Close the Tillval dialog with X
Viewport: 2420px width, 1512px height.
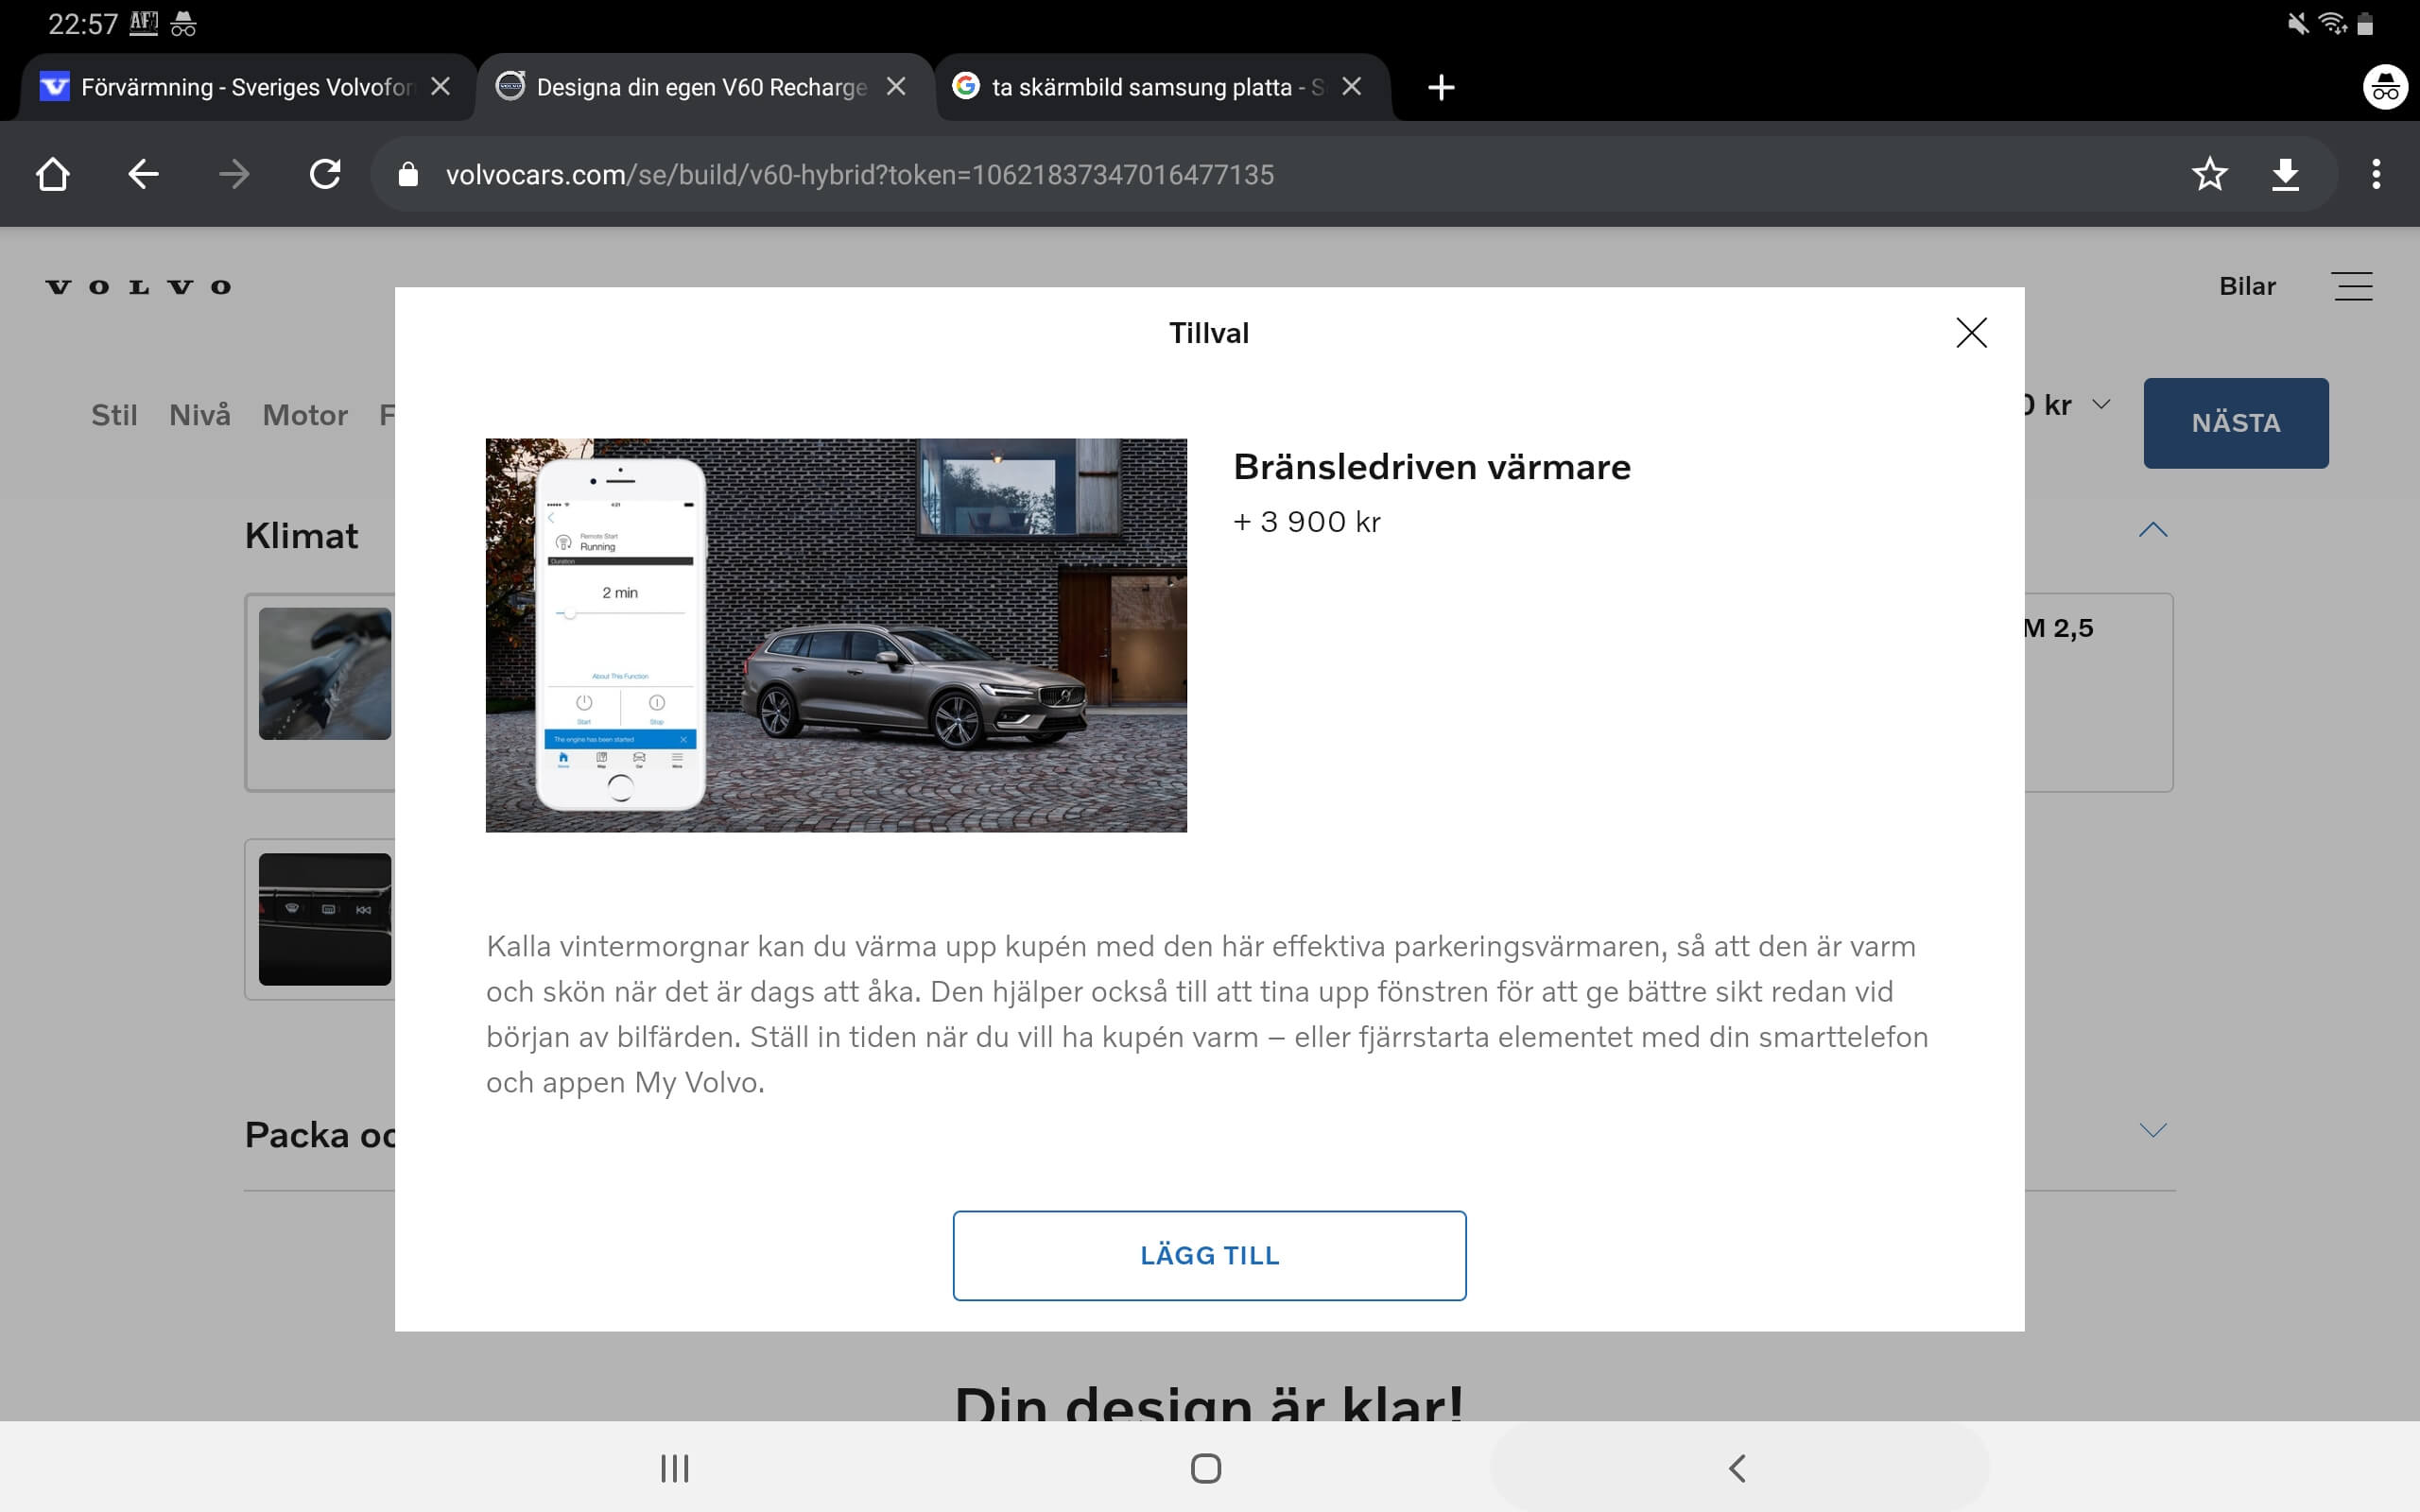point(1971,333)
